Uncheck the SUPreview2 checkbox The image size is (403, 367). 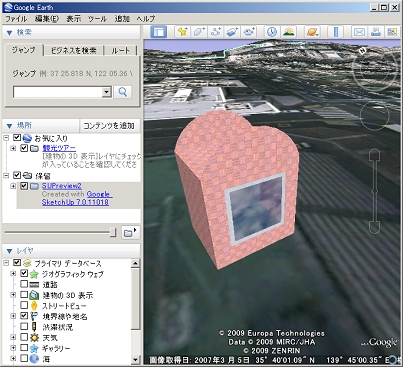coord(24,186)
